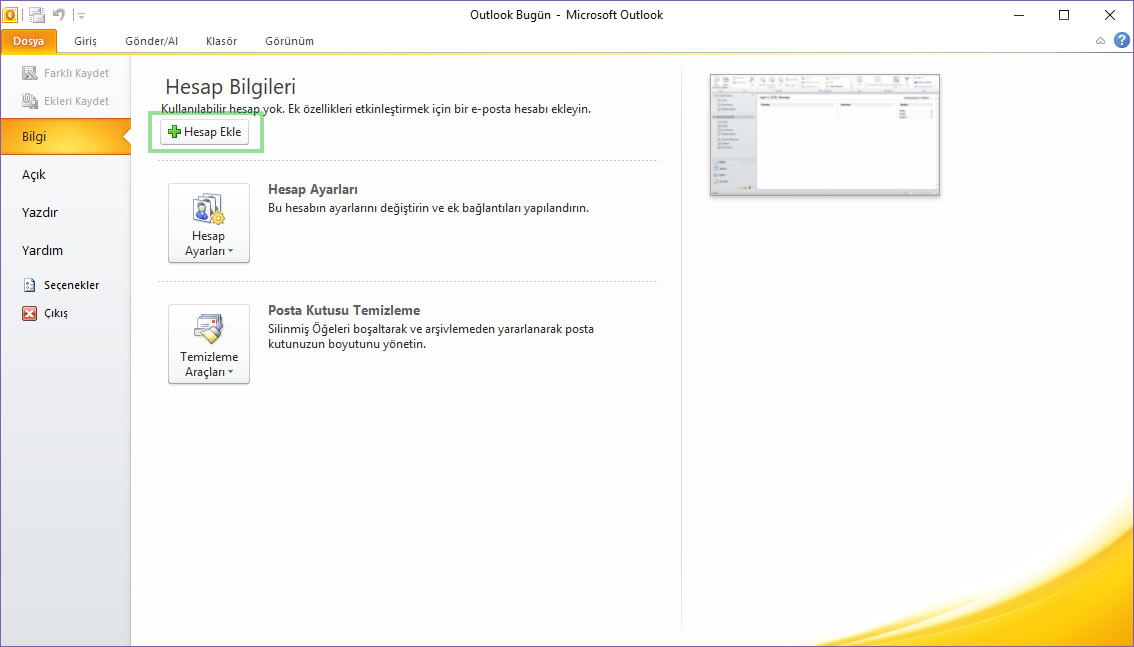Screen dimensions: 1134x647
Task: Click the Hesap Bilgileri heading text
Action: click(231, 87)
